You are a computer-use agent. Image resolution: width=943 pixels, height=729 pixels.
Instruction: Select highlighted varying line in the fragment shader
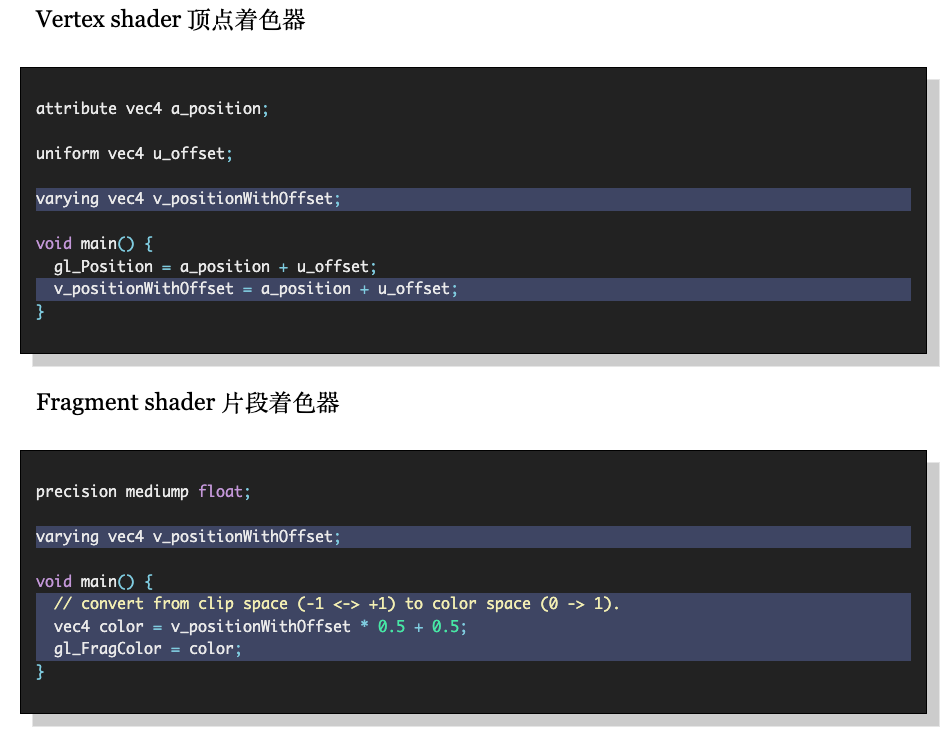pyautogui.click(x=188, y=537)
